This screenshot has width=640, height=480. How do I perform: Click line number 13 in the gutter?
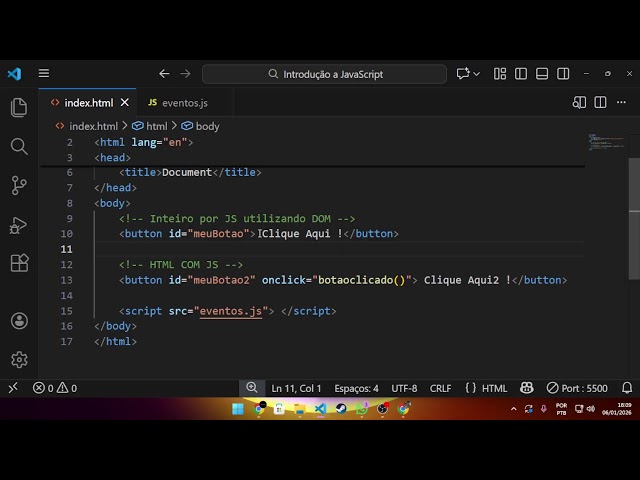(67, 280)
